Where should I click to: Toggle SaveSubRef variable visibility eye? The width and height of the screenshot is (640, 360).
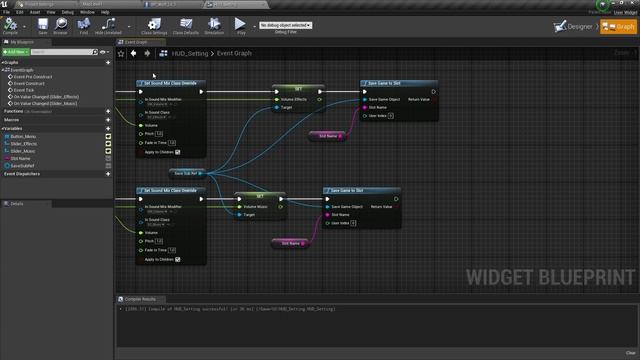[x=108, y=166]
